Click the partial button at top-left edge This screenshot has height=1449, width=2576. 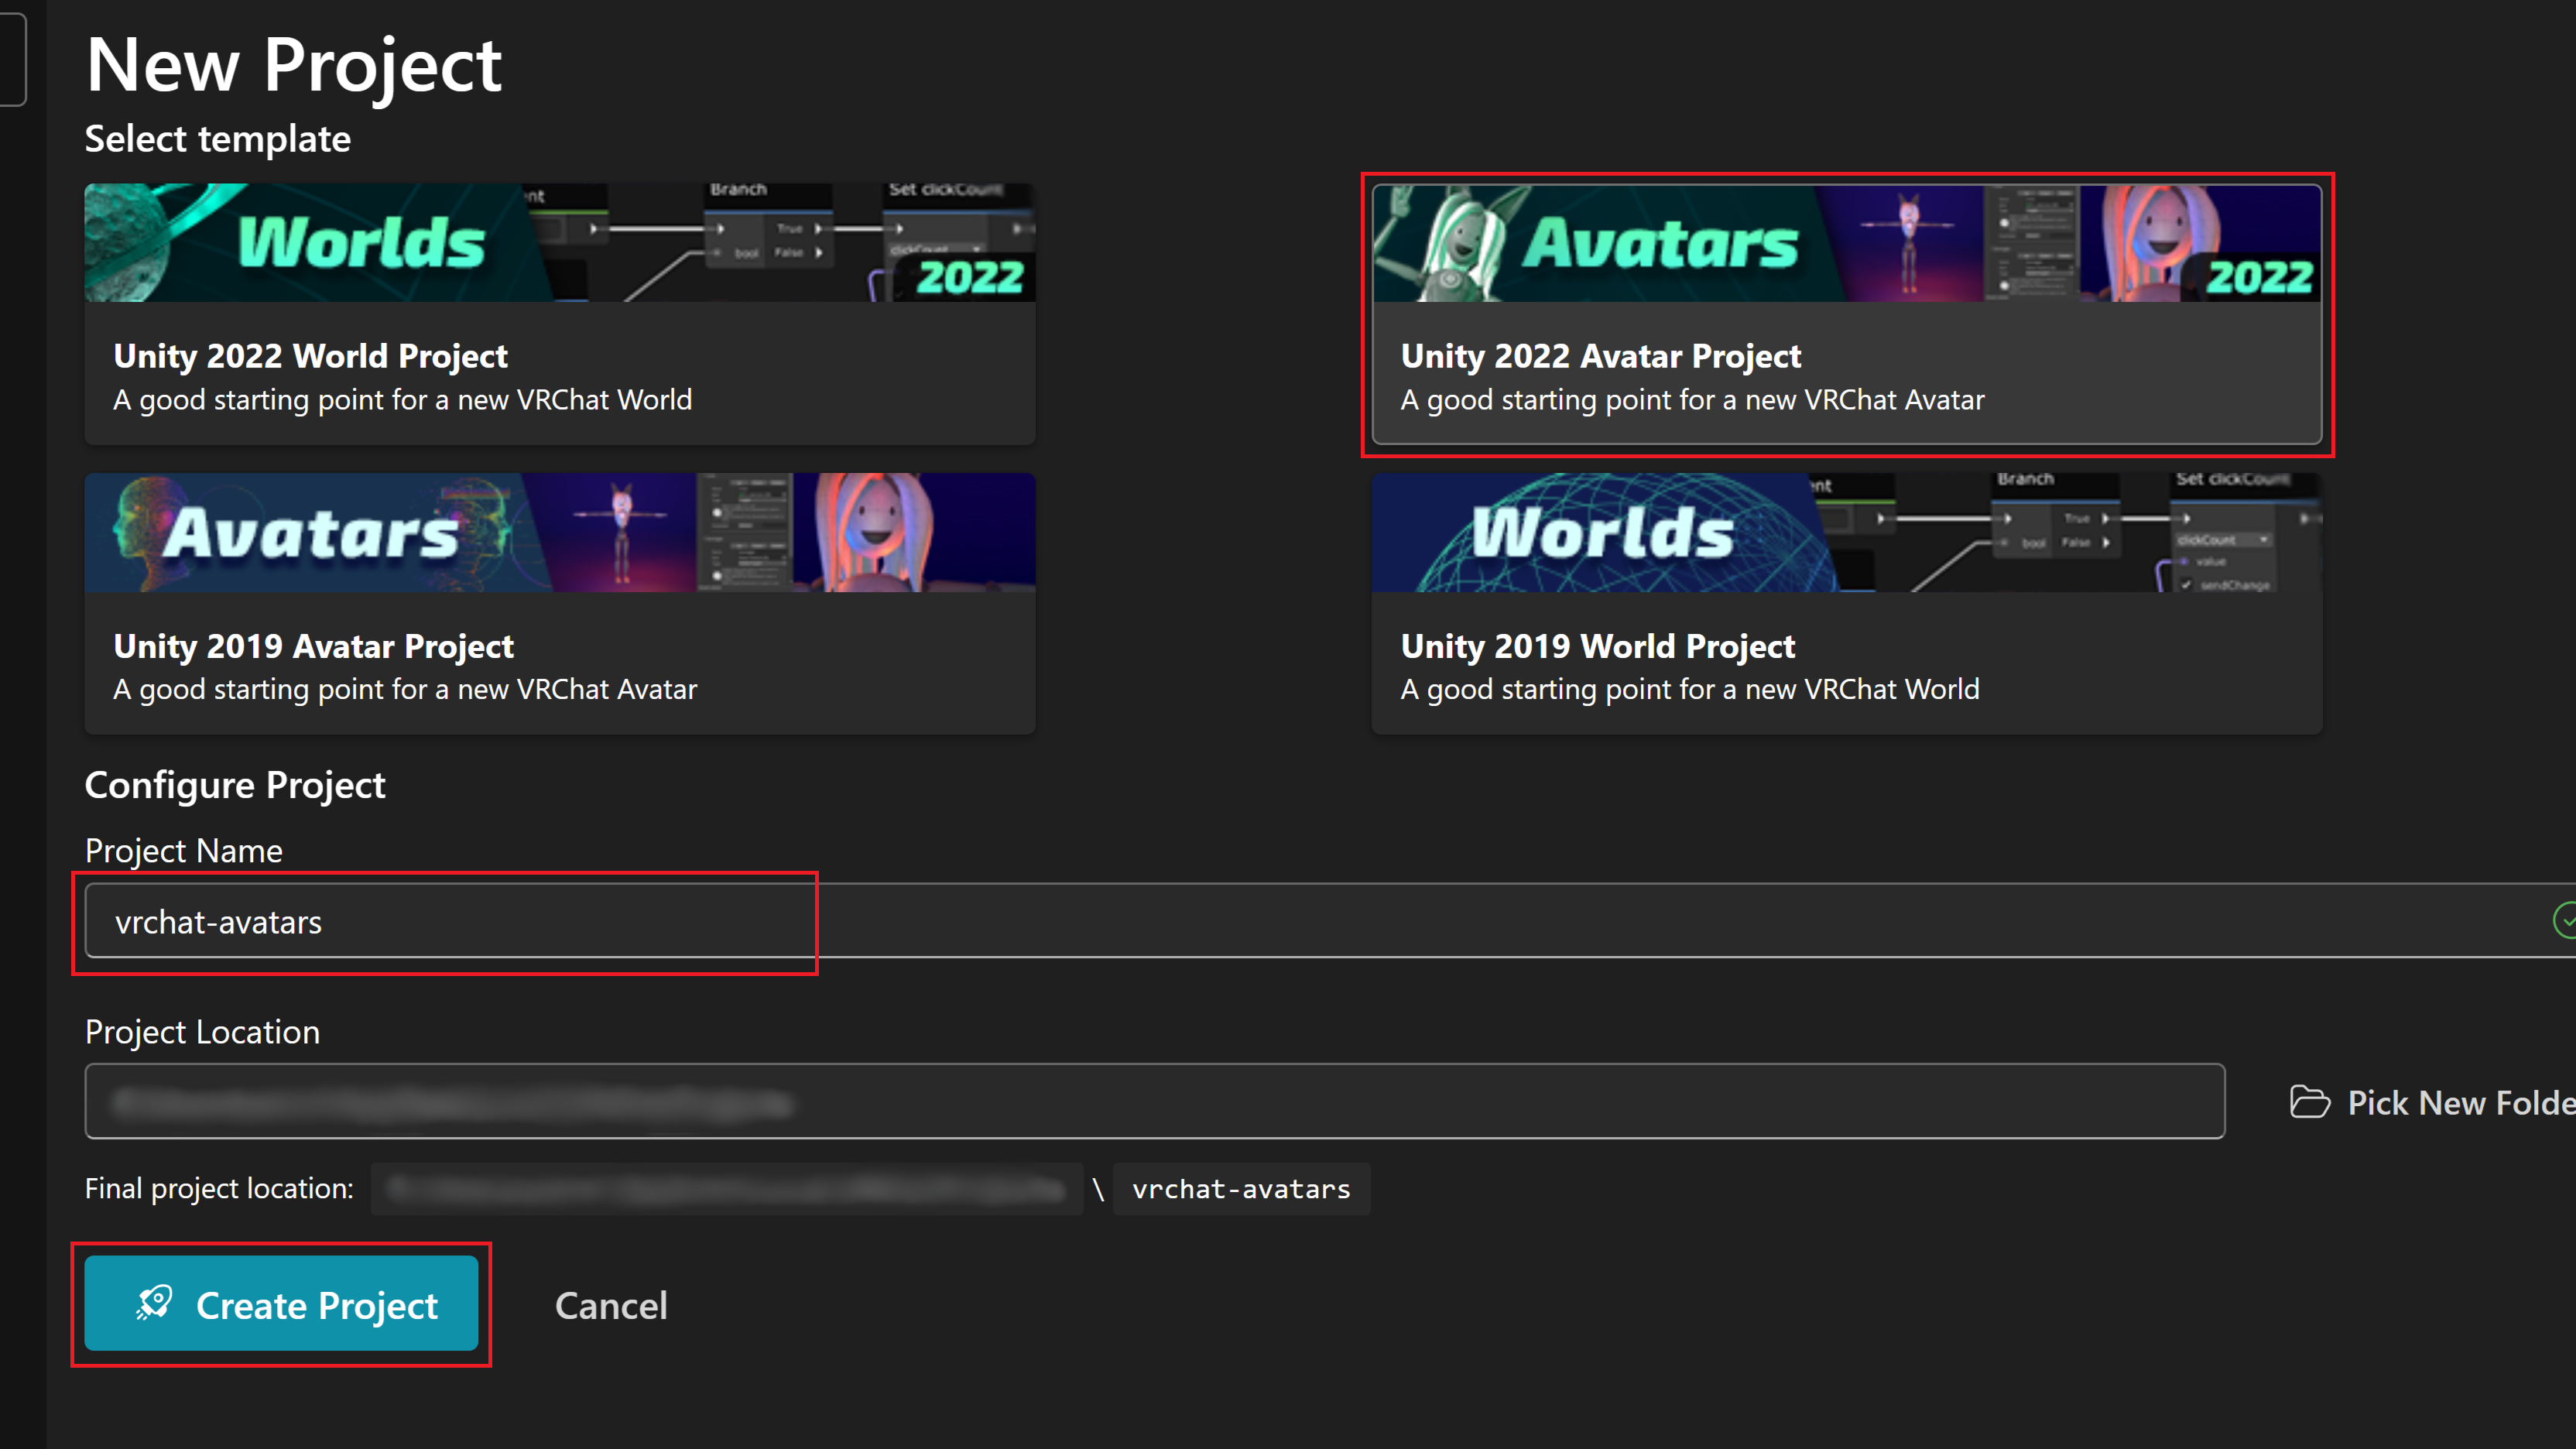pyautogui.click(x=12, y=58)
